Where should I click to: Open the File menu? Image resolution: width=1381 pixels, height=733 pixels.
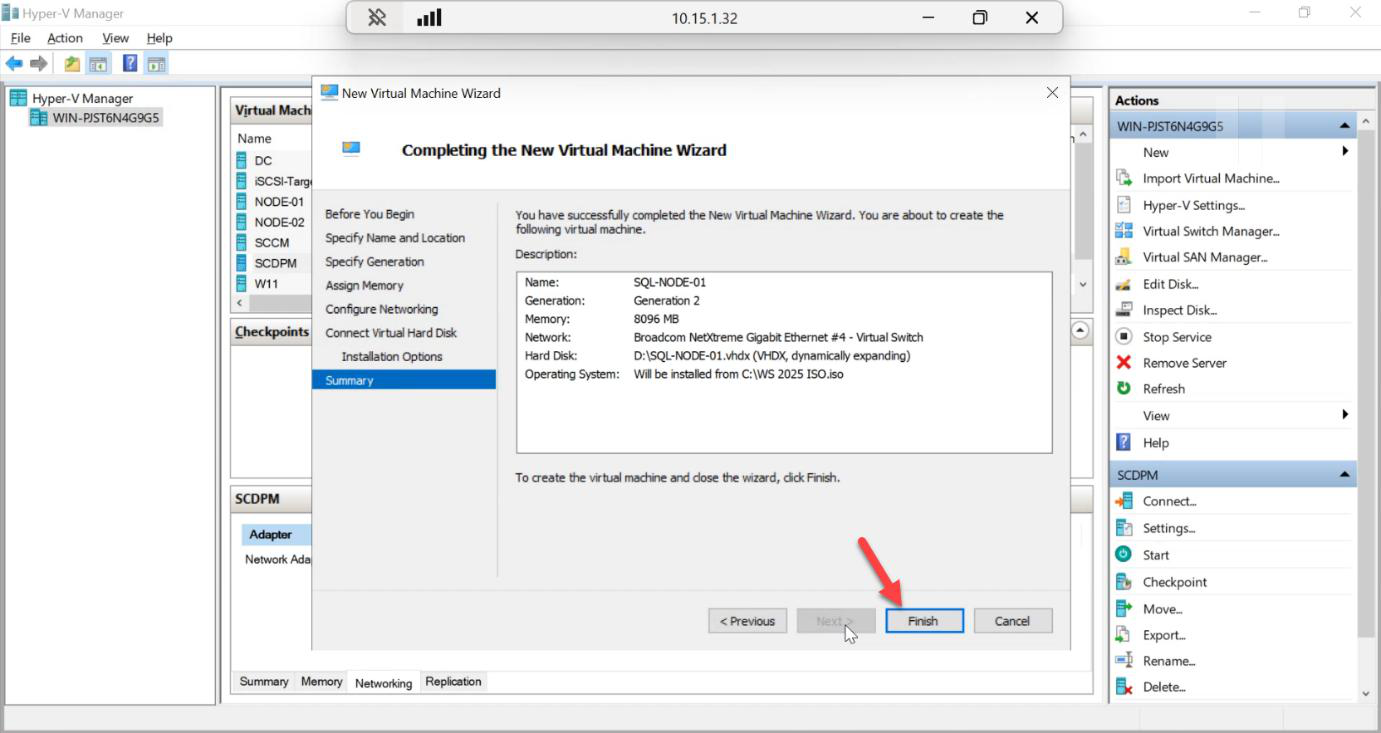tap(21, 38)
